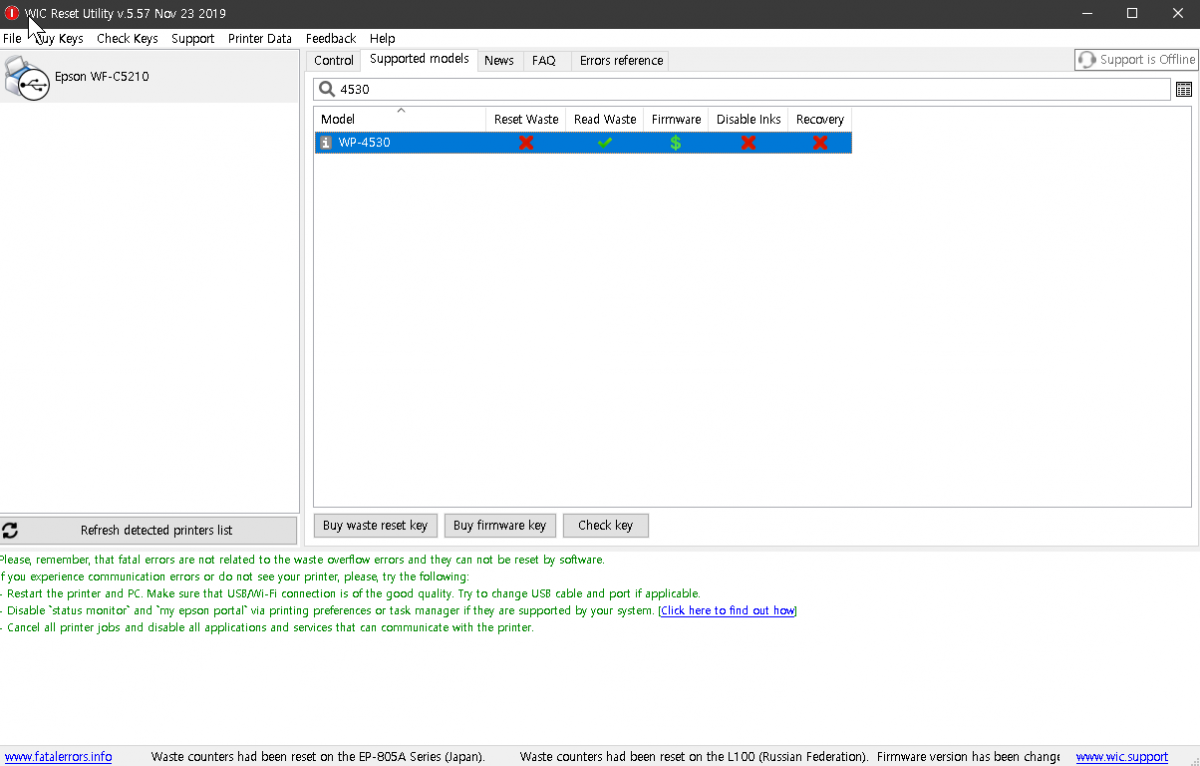Sort by the Recovery column header

pos(820,119)
